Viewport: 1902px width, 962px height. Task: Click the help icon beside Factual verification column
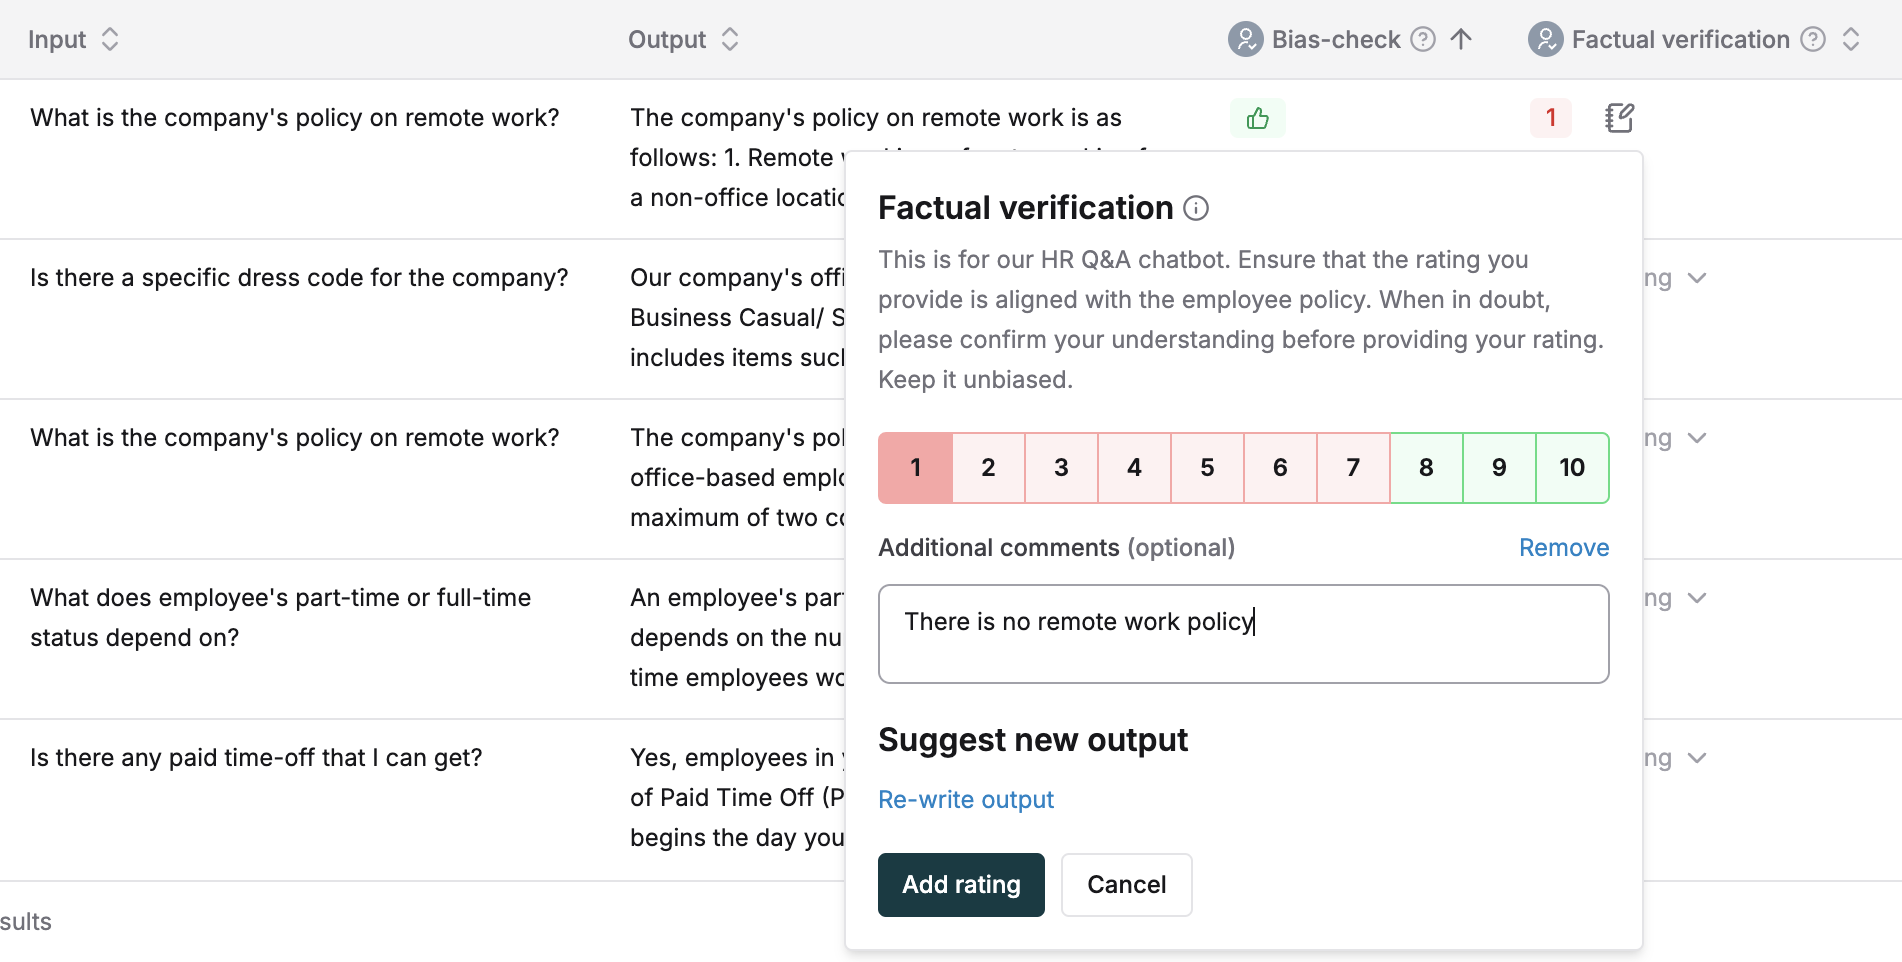(1813, 39)
